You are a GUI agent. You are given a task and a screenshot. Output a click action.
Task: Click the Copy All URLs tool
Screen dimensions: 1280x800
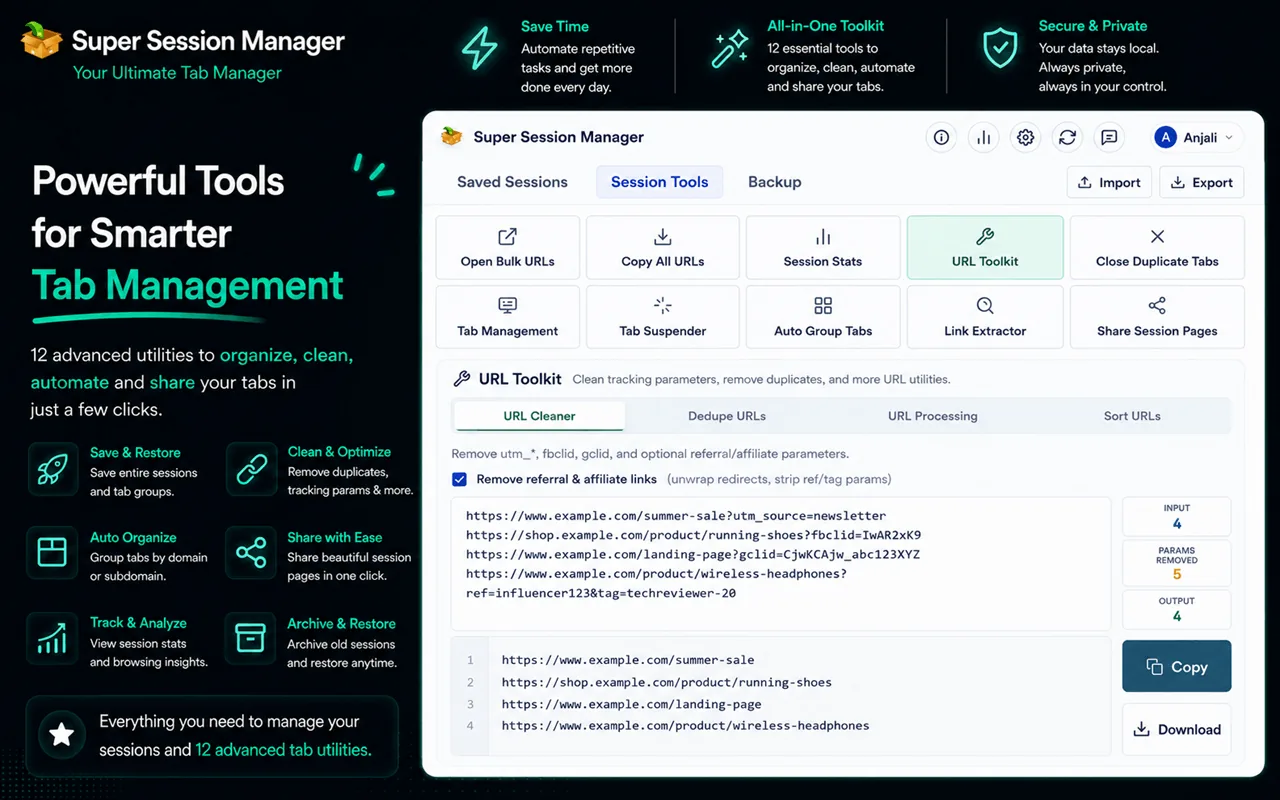click(x=663, y=247)
